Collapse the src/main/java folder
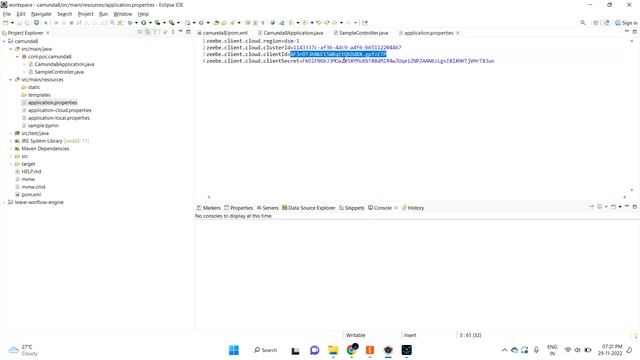Viewport: 640px width, 360px height. click(x=11, y=49)
